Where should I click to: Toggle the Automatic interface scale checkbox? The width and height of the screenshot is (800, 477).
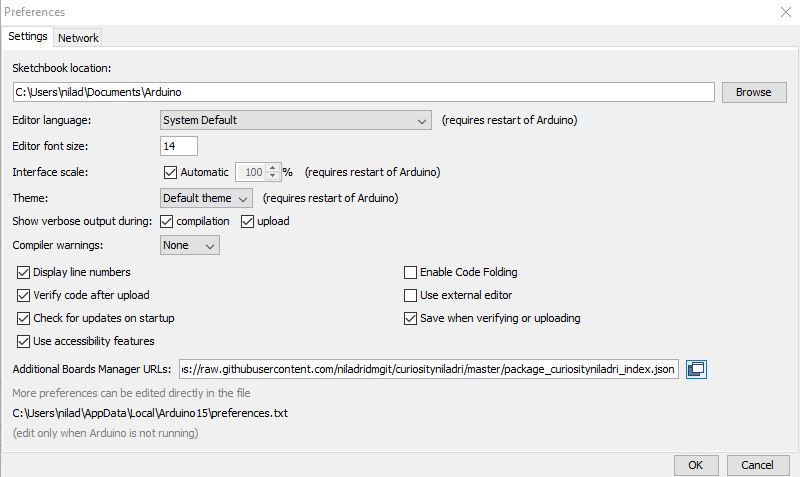click(170, 172)
